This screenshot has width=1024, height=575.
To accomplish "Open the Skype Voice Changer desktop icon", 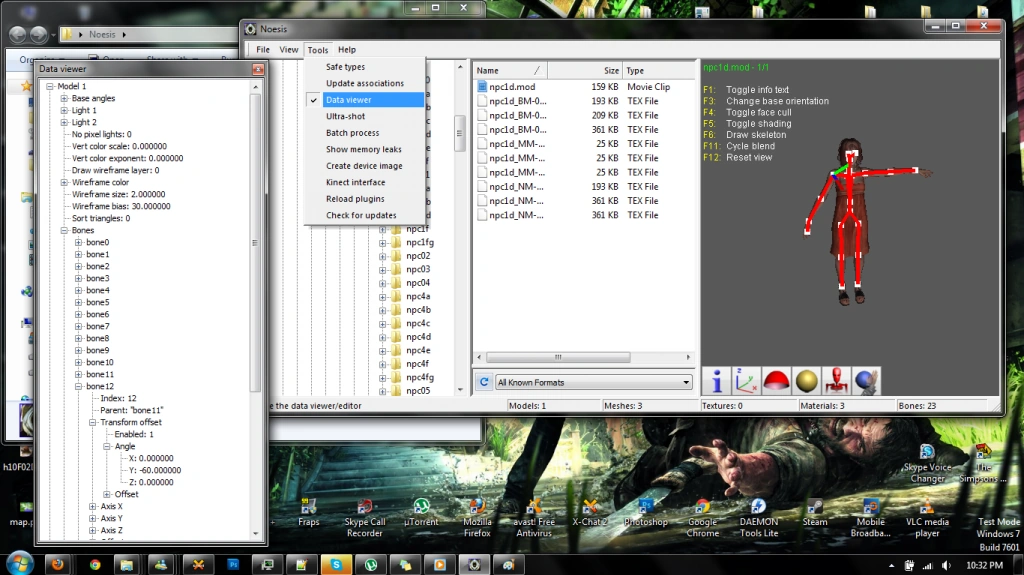I will point(927,463).
